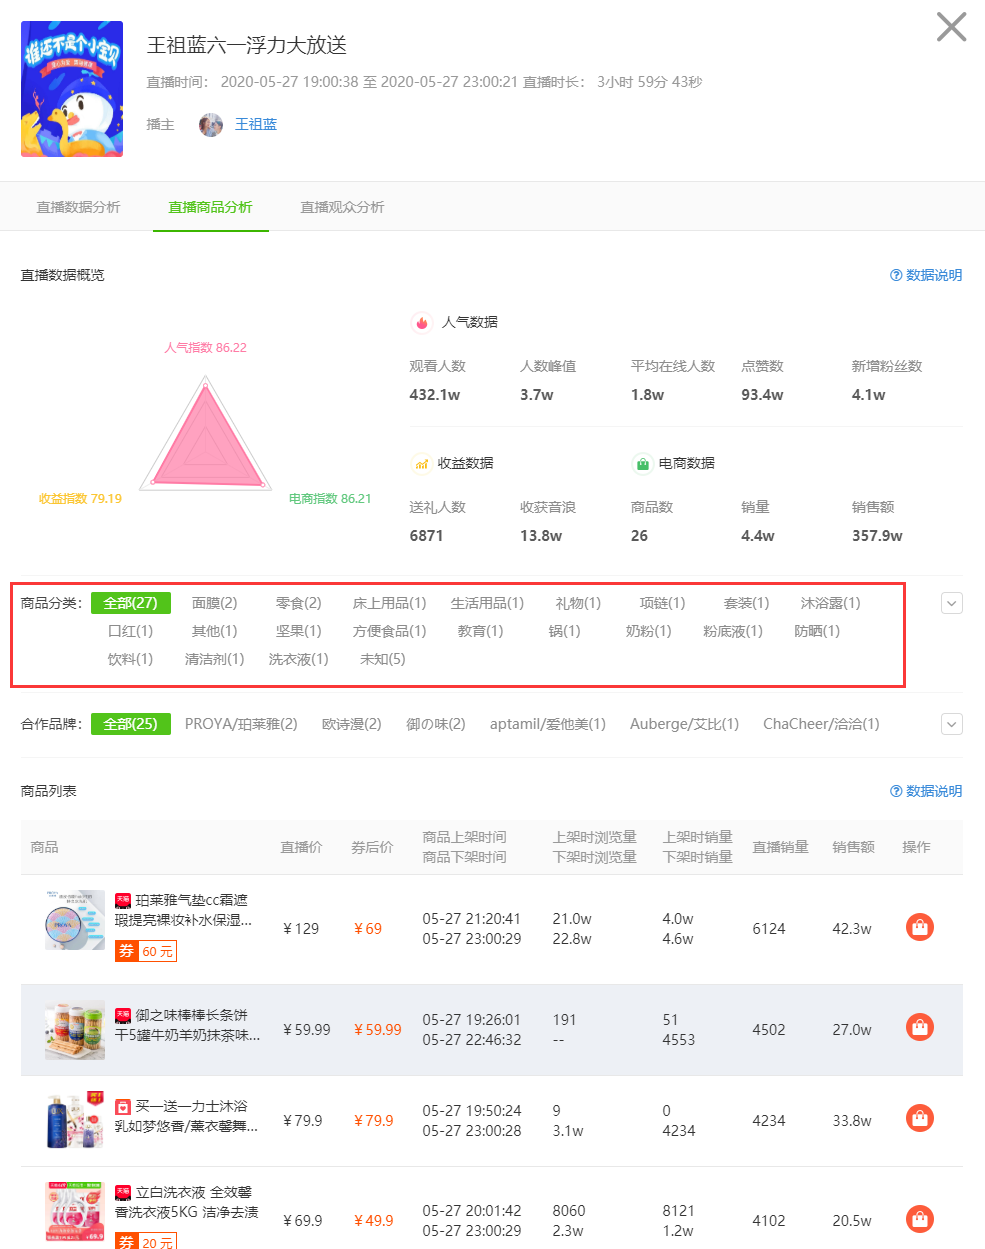This screenshot has height=1249, width=985.
Task: Click the 电商数据 shopping bag icon
Action: [642, 463]
